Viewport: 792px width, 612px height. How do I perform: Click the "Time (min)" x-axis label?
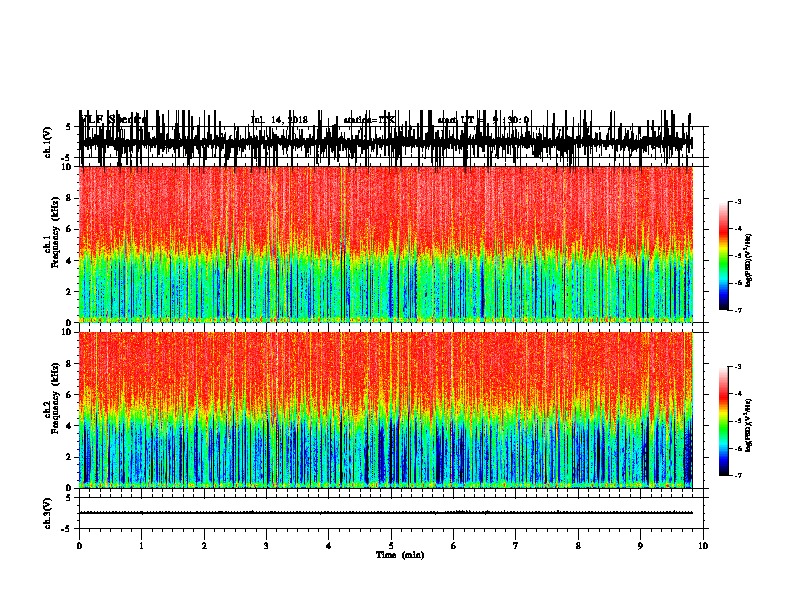(400, 555)
